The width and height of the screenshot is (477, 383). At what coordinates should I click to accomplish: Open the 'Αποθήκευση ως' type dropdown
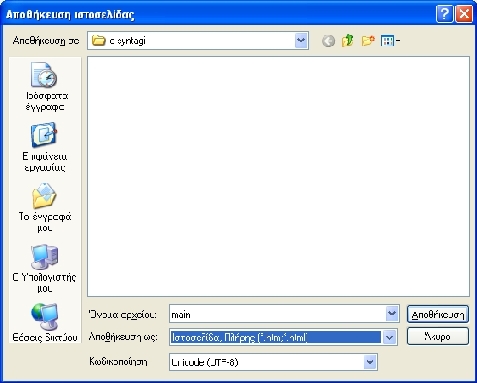(389, 337)
